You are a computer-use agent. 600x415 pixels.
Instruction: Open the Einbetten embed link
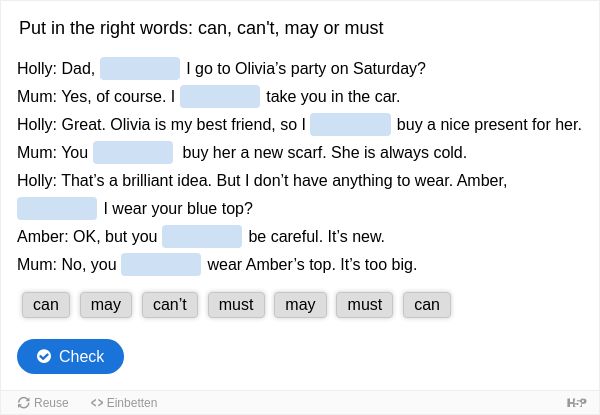click(124, 403)
